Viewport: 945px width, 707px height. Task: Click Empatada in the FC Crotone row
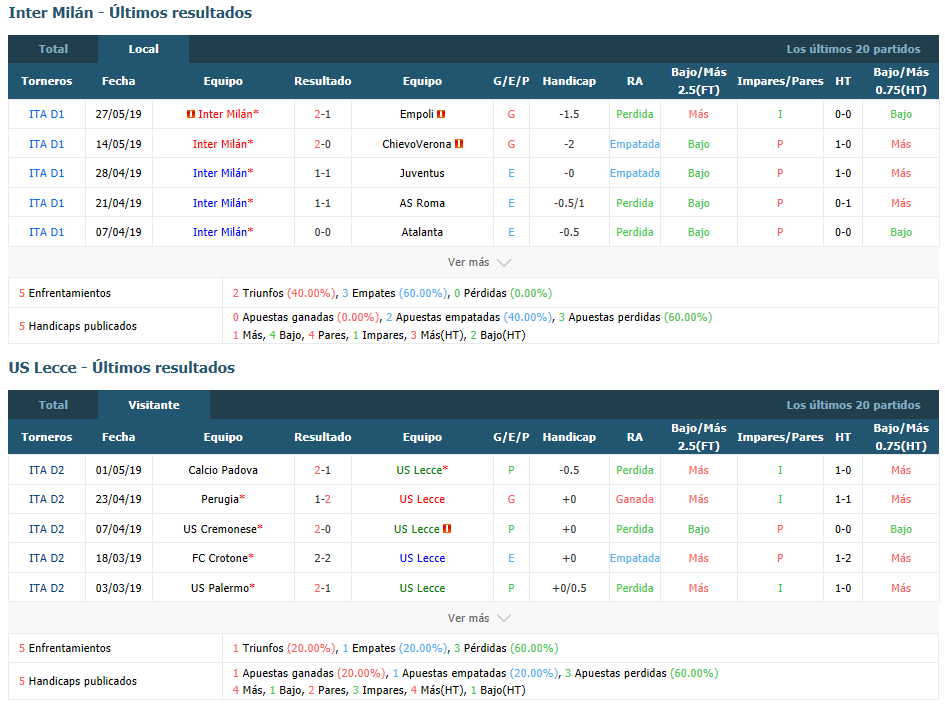click(x=635, y=558)
